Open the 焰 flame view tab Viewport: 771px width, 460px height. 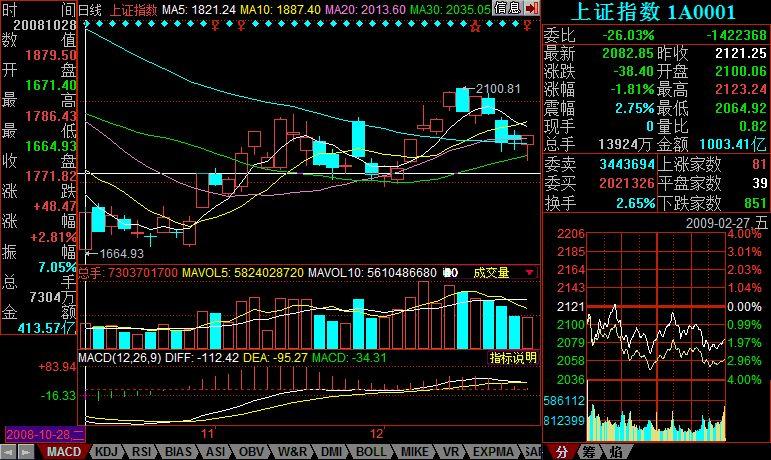coord(615,452)
